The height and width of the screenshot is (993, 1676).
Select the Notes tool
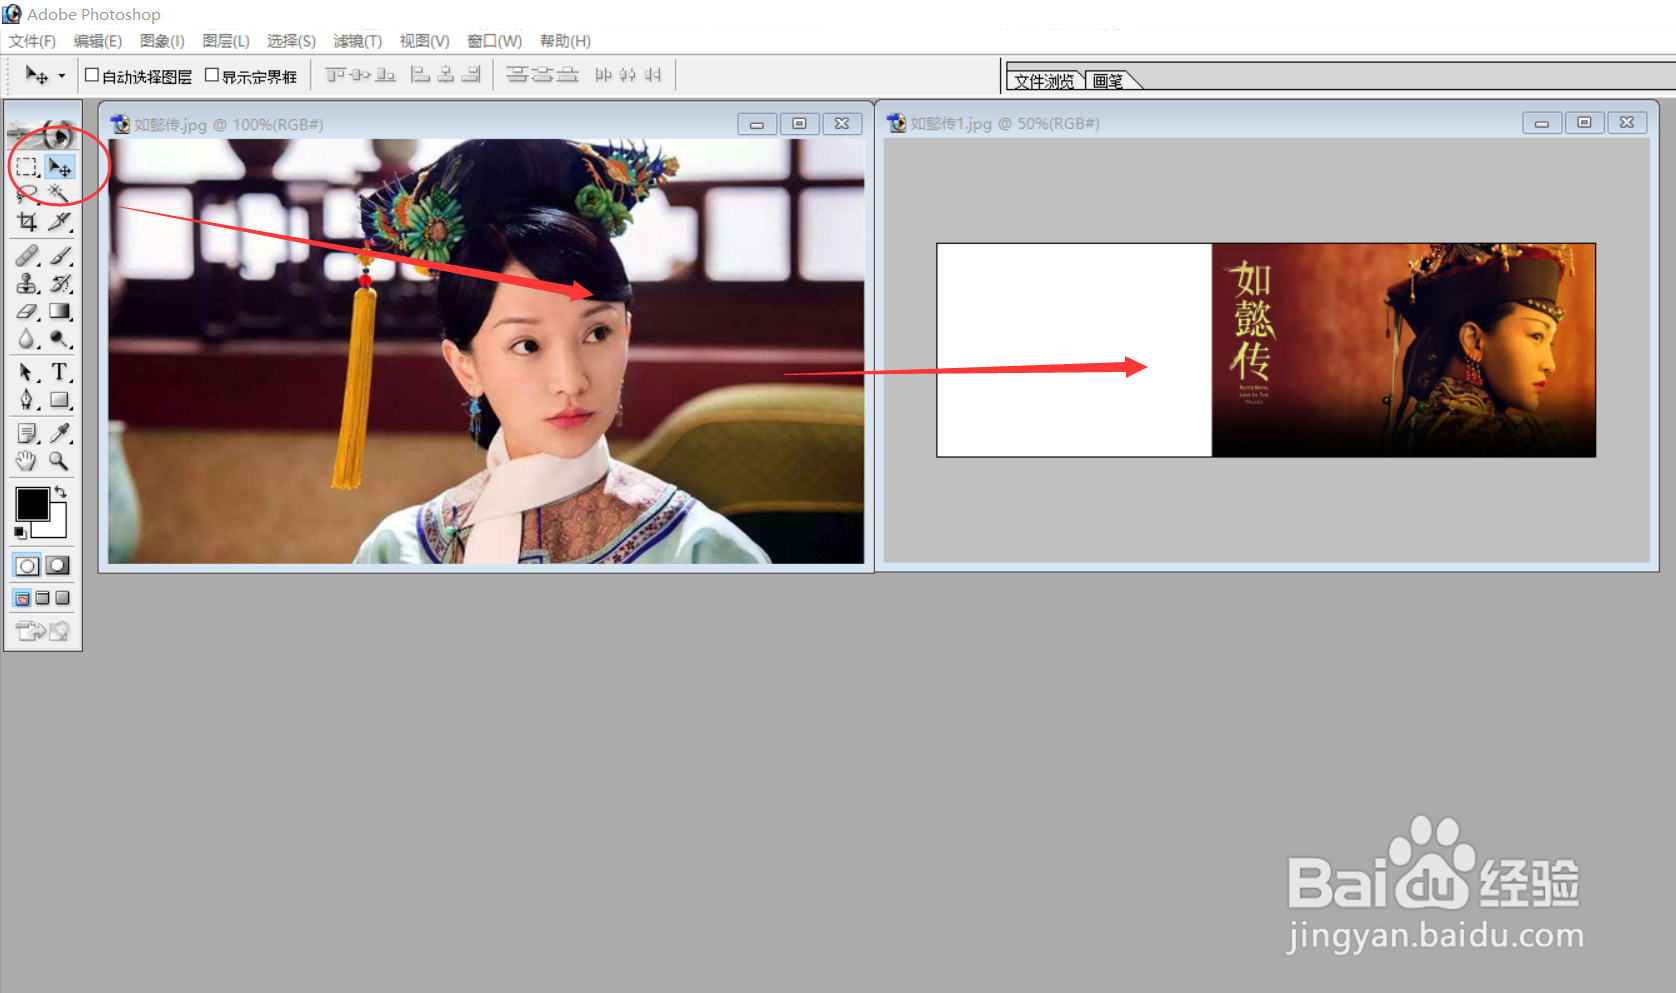pyautogui.click(x=27, y=433)
